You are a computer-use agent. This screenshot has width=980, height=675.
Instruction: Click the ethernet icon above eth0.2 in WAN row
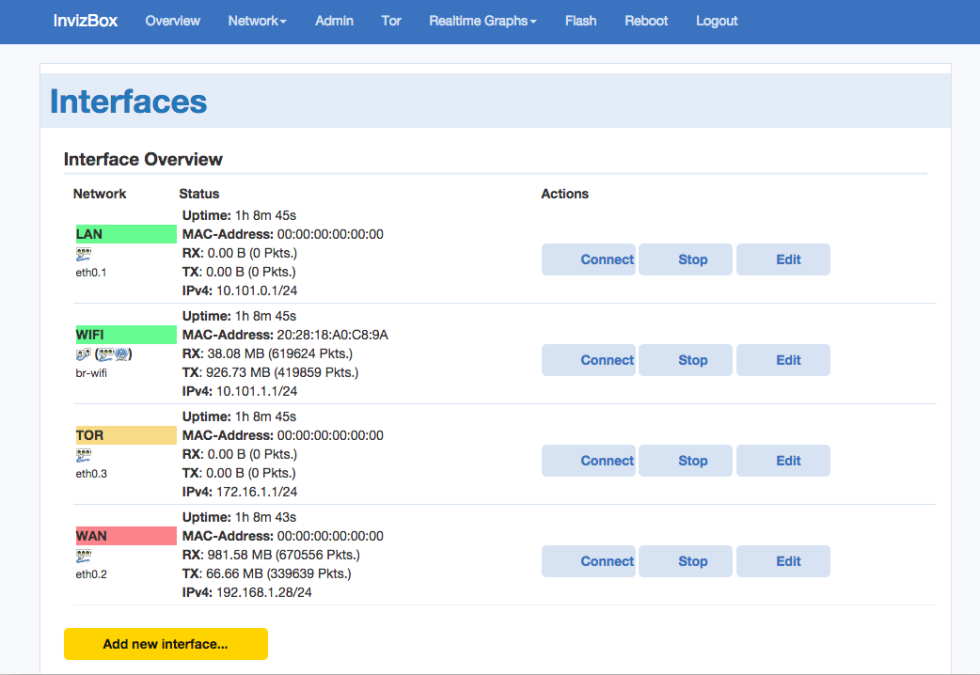tap(82, 554)
